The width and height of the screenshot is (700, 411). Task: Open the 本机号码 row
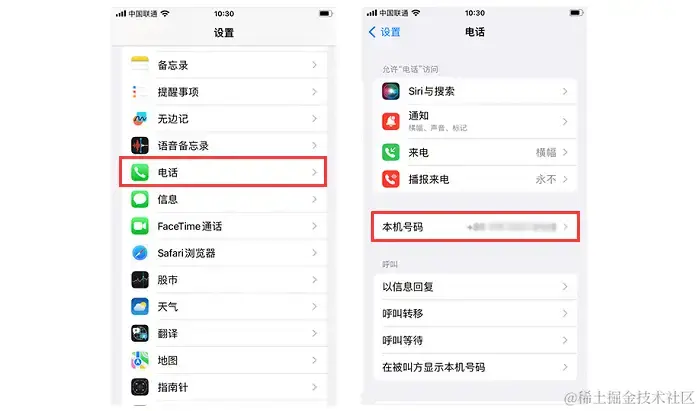475,227
